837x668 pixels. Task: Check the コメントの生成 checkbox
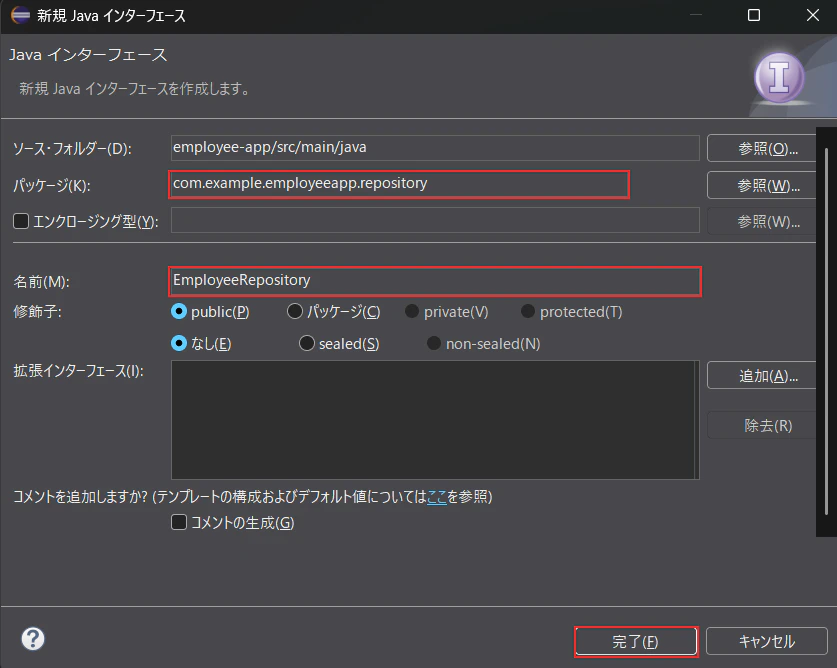pos(179,522)
